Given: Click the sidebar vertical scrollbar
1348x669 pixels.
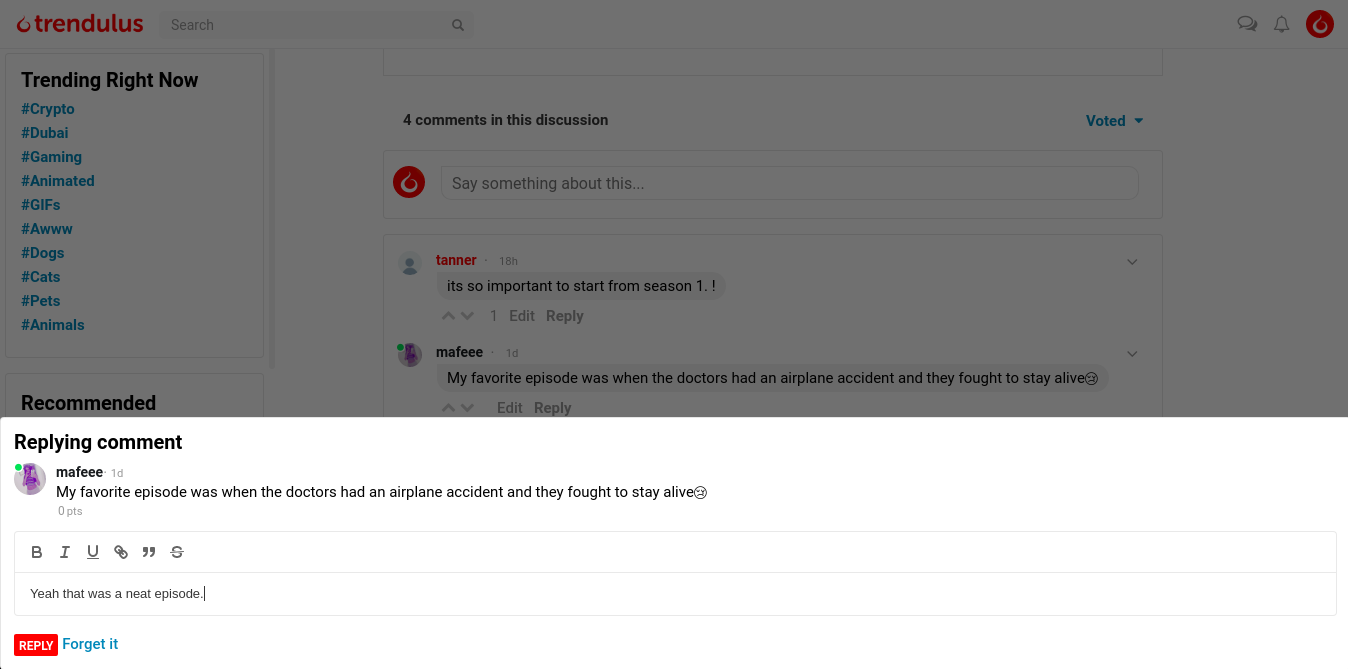Looking at the screenshot, I should [272, 210].
